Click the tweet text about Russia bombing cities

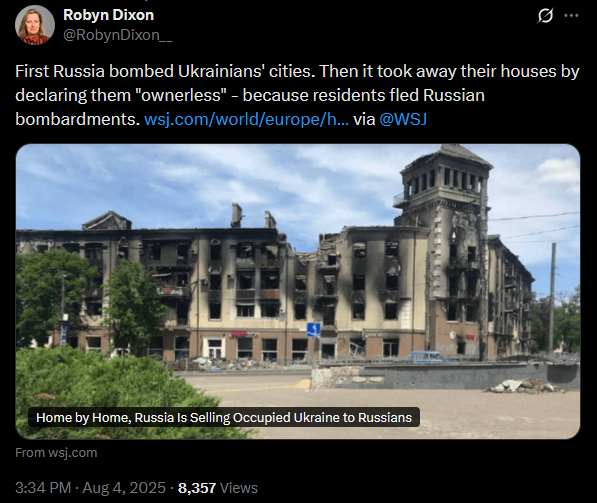297,95
